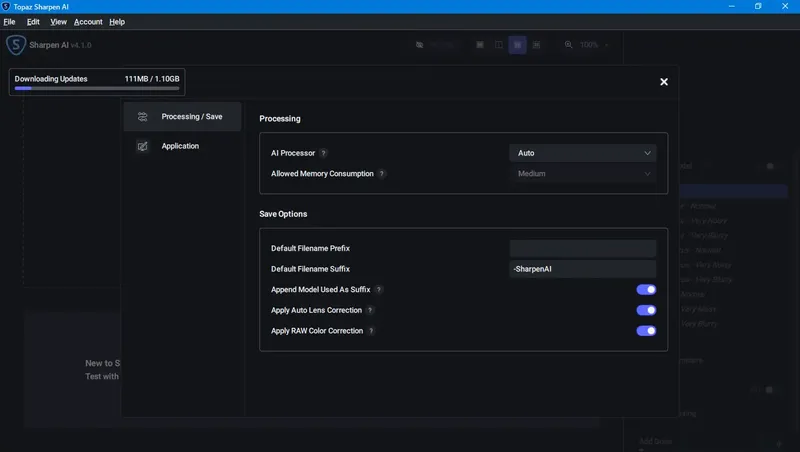The image size is (800, 452).
Task: Click the Append Model Used As Suffix label
Action: click(x=320, y=290)
